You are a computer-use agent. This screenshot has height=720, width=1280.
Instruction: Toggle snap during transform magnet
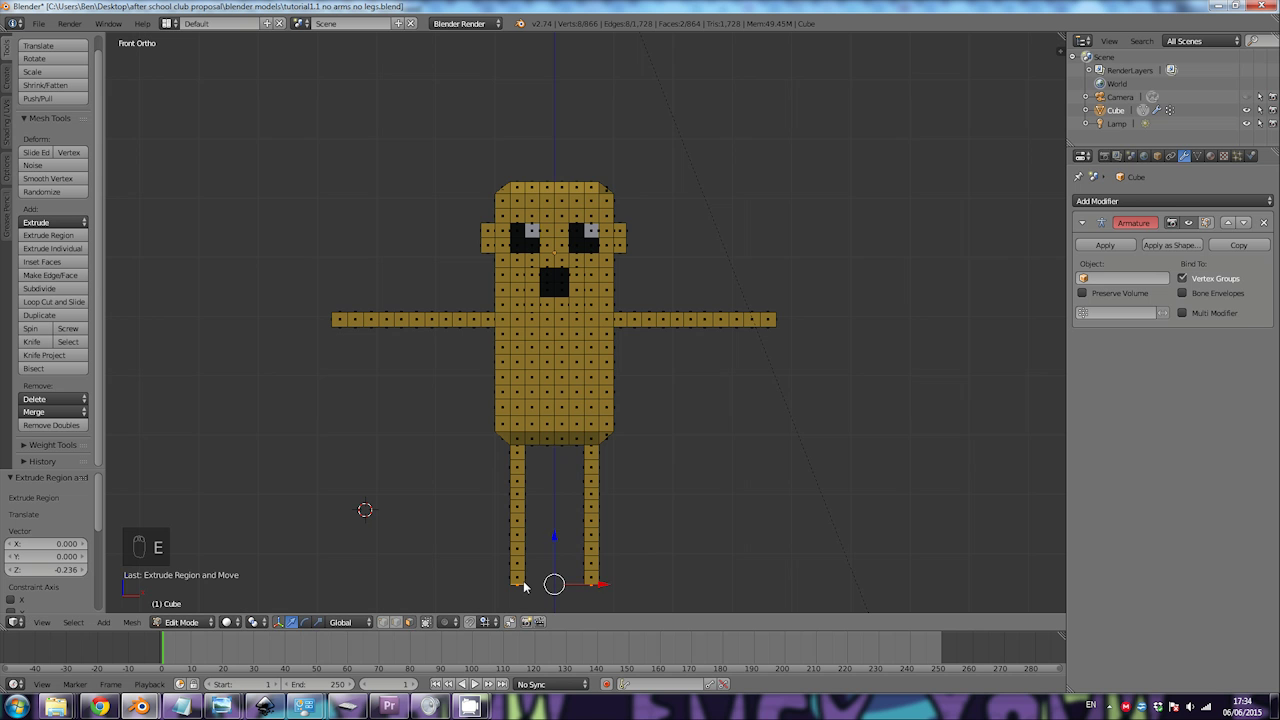point(469,622)
